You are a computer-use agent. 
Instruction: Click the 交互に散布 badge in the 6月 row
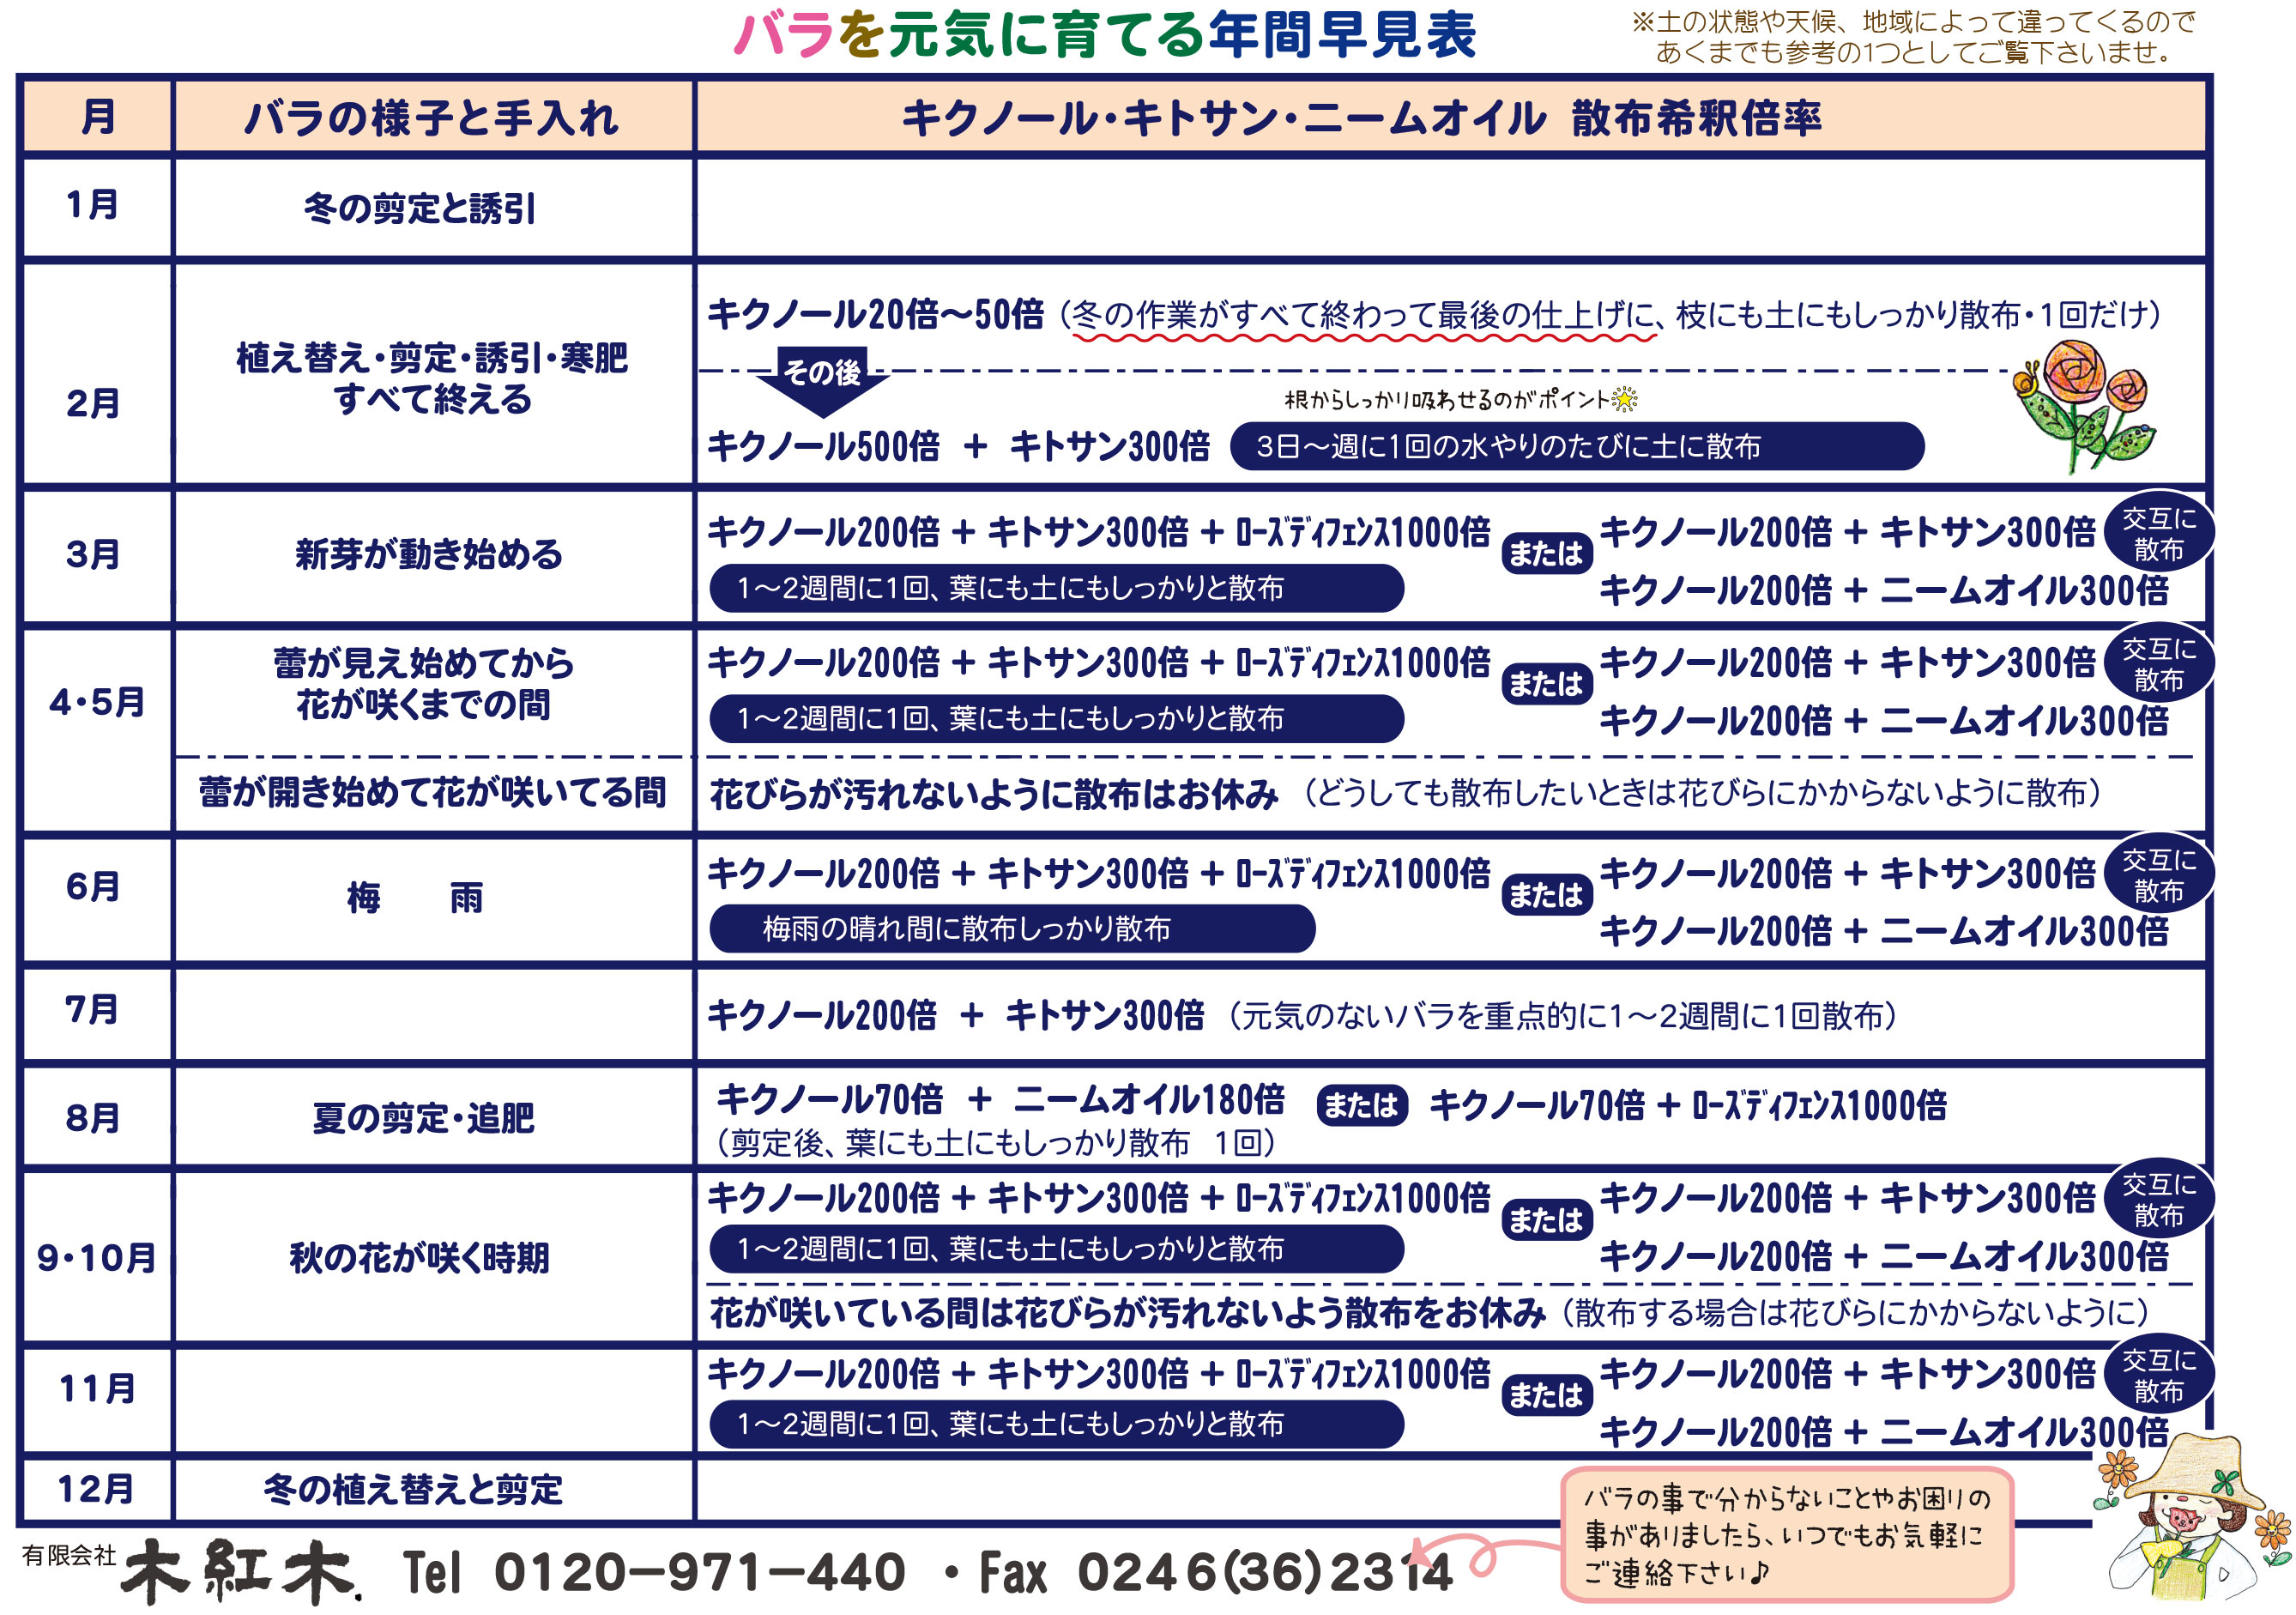click(x=2158, y=874)
